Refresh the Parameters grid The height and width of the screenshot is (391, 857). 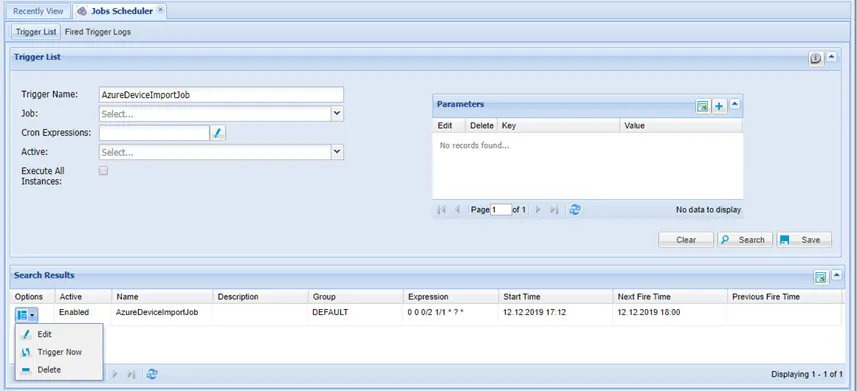[574, 209]
